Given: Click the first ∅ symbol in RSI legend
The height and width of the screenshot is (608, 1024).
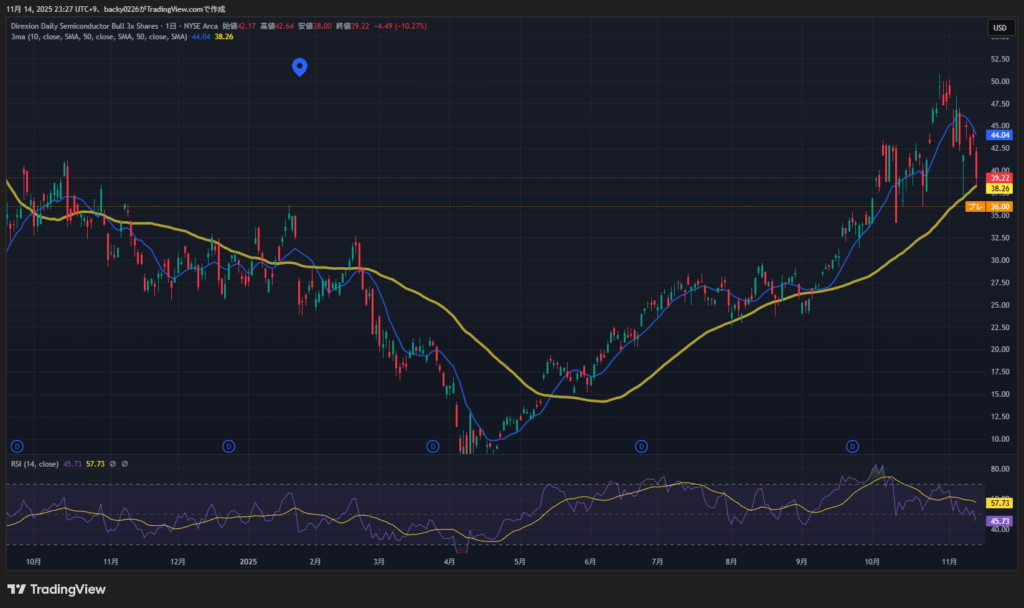Looking at the screenshot, I should 113,464.
